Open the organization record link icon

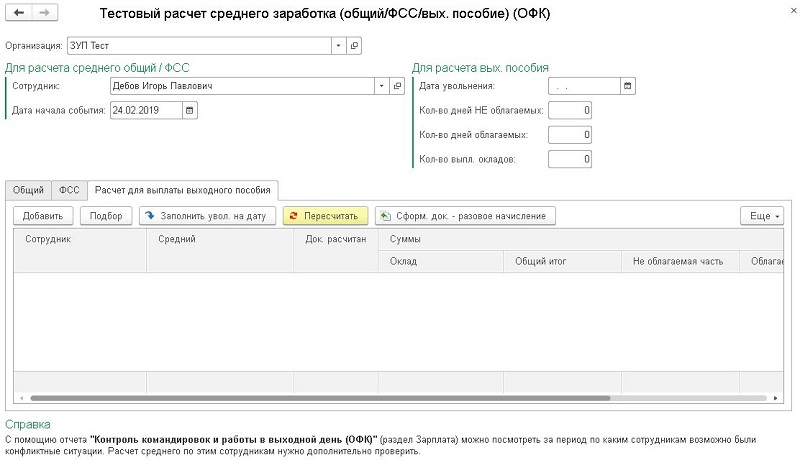point(354,45)
